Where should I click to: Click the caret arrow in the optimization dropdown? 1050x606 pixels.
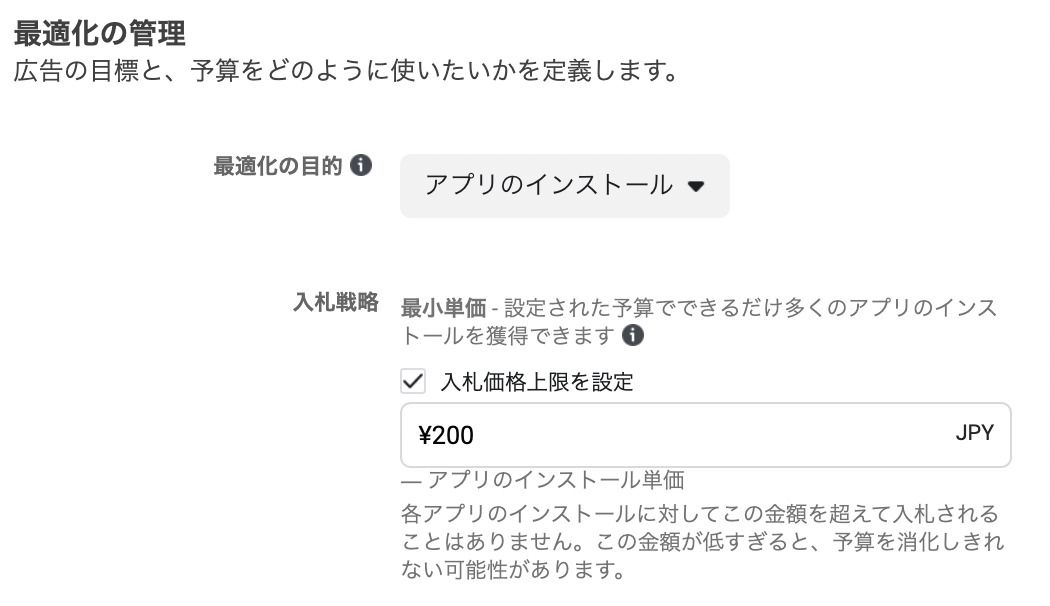697,186
